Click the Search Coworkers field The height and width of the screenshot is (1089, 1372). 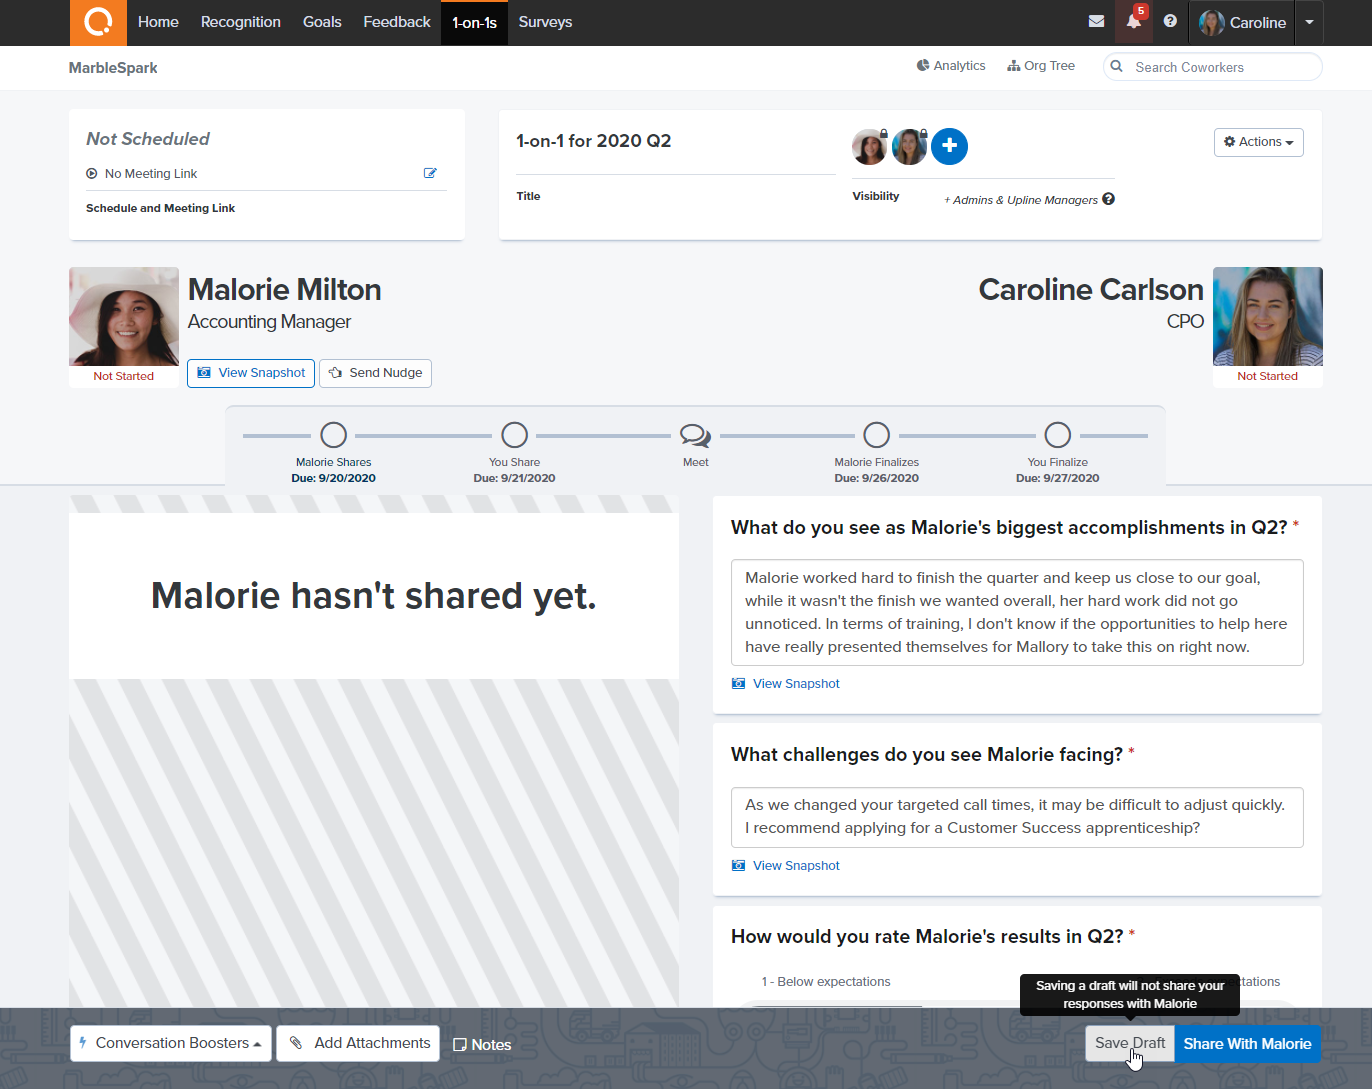point(1222,67)
